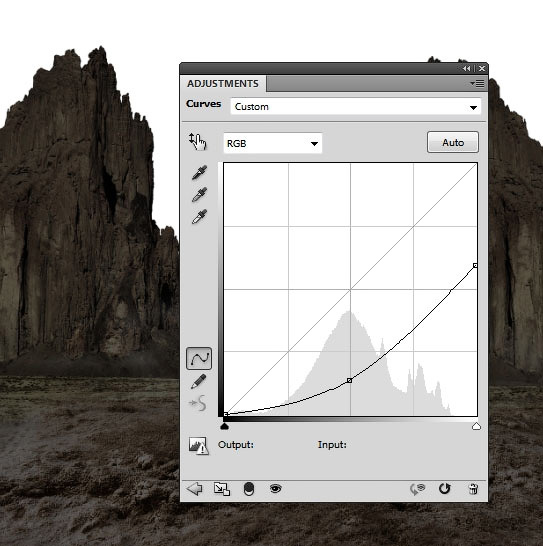Screen dimensions: 543x546
Task: Click the black point input slider
Action: 225,426
